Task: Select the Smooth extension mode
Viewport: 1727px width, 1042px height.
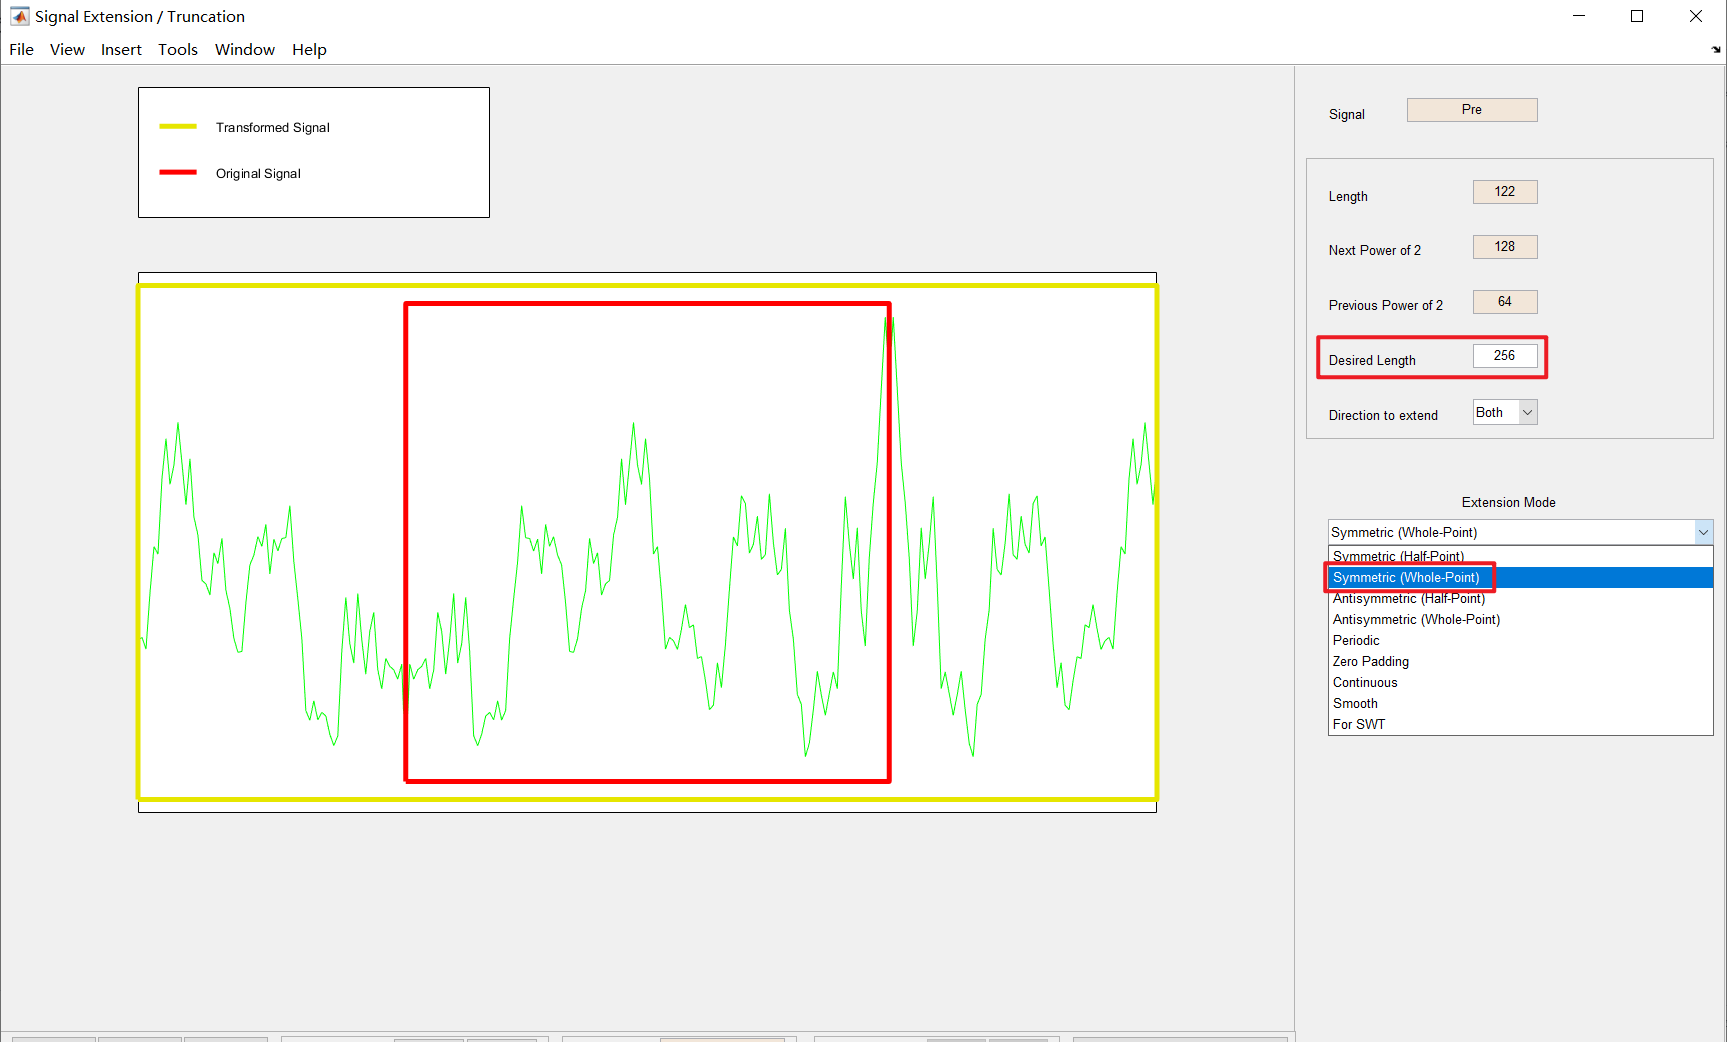Action: (1355, 703)
